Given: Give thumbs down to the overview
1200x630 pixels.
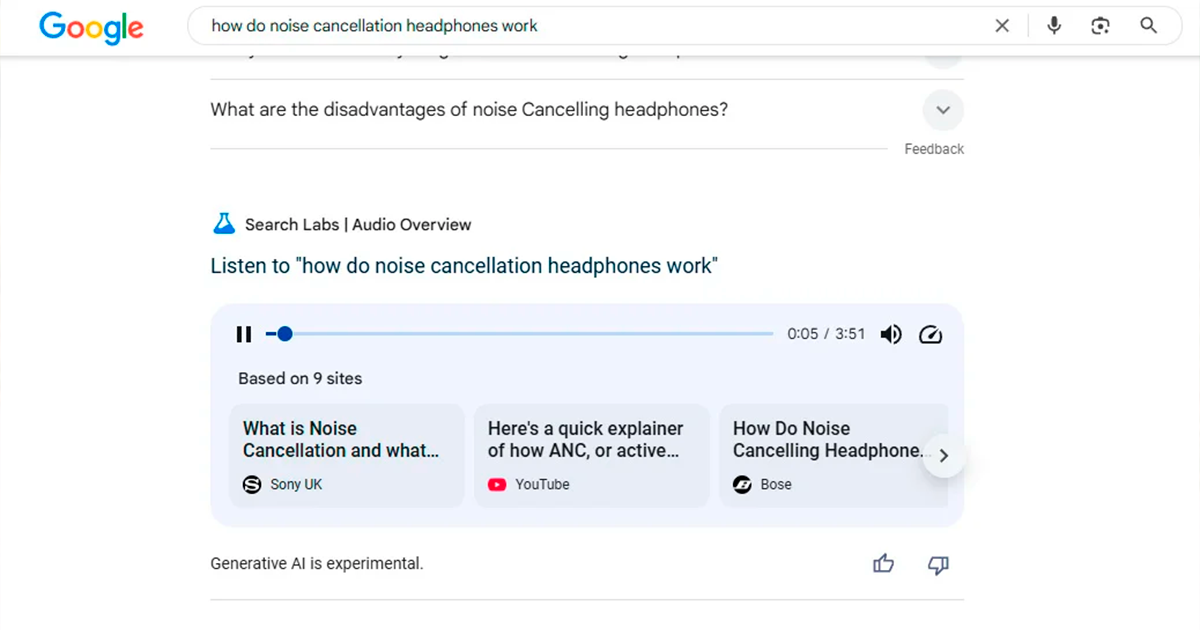Looking at the screenshot, I should point(938,565).
